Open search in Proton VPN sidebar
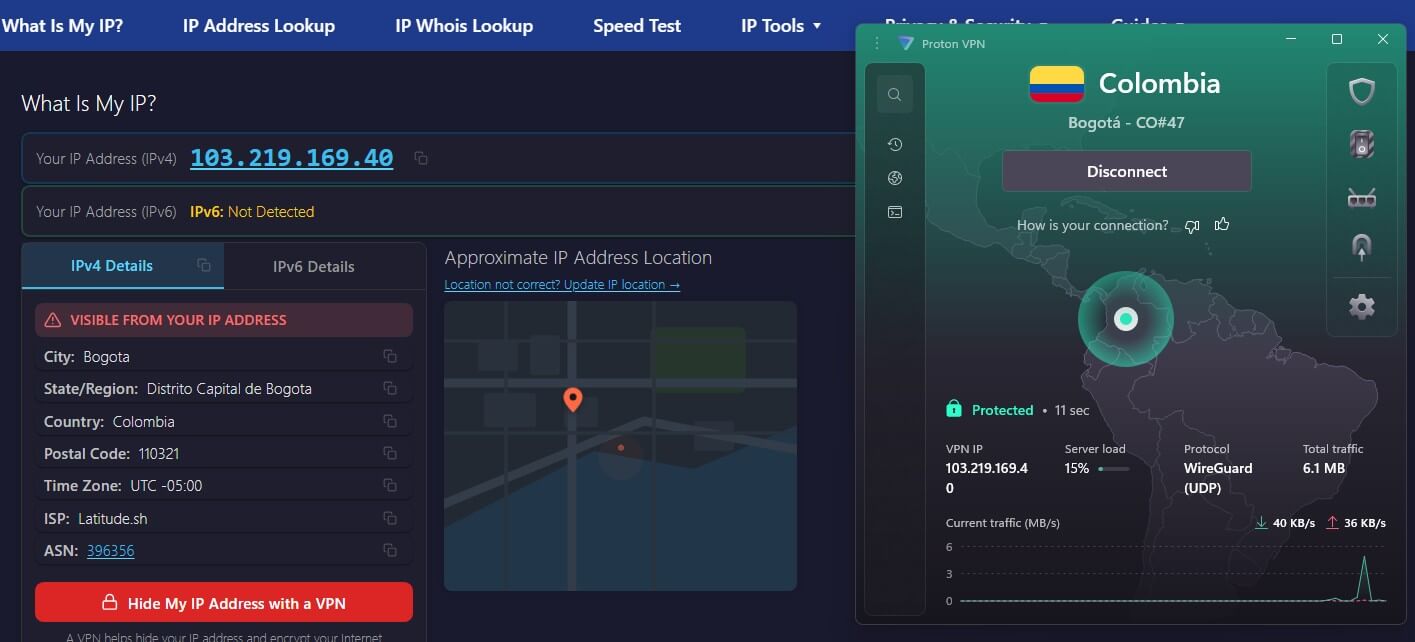 [x=895, y=95]
